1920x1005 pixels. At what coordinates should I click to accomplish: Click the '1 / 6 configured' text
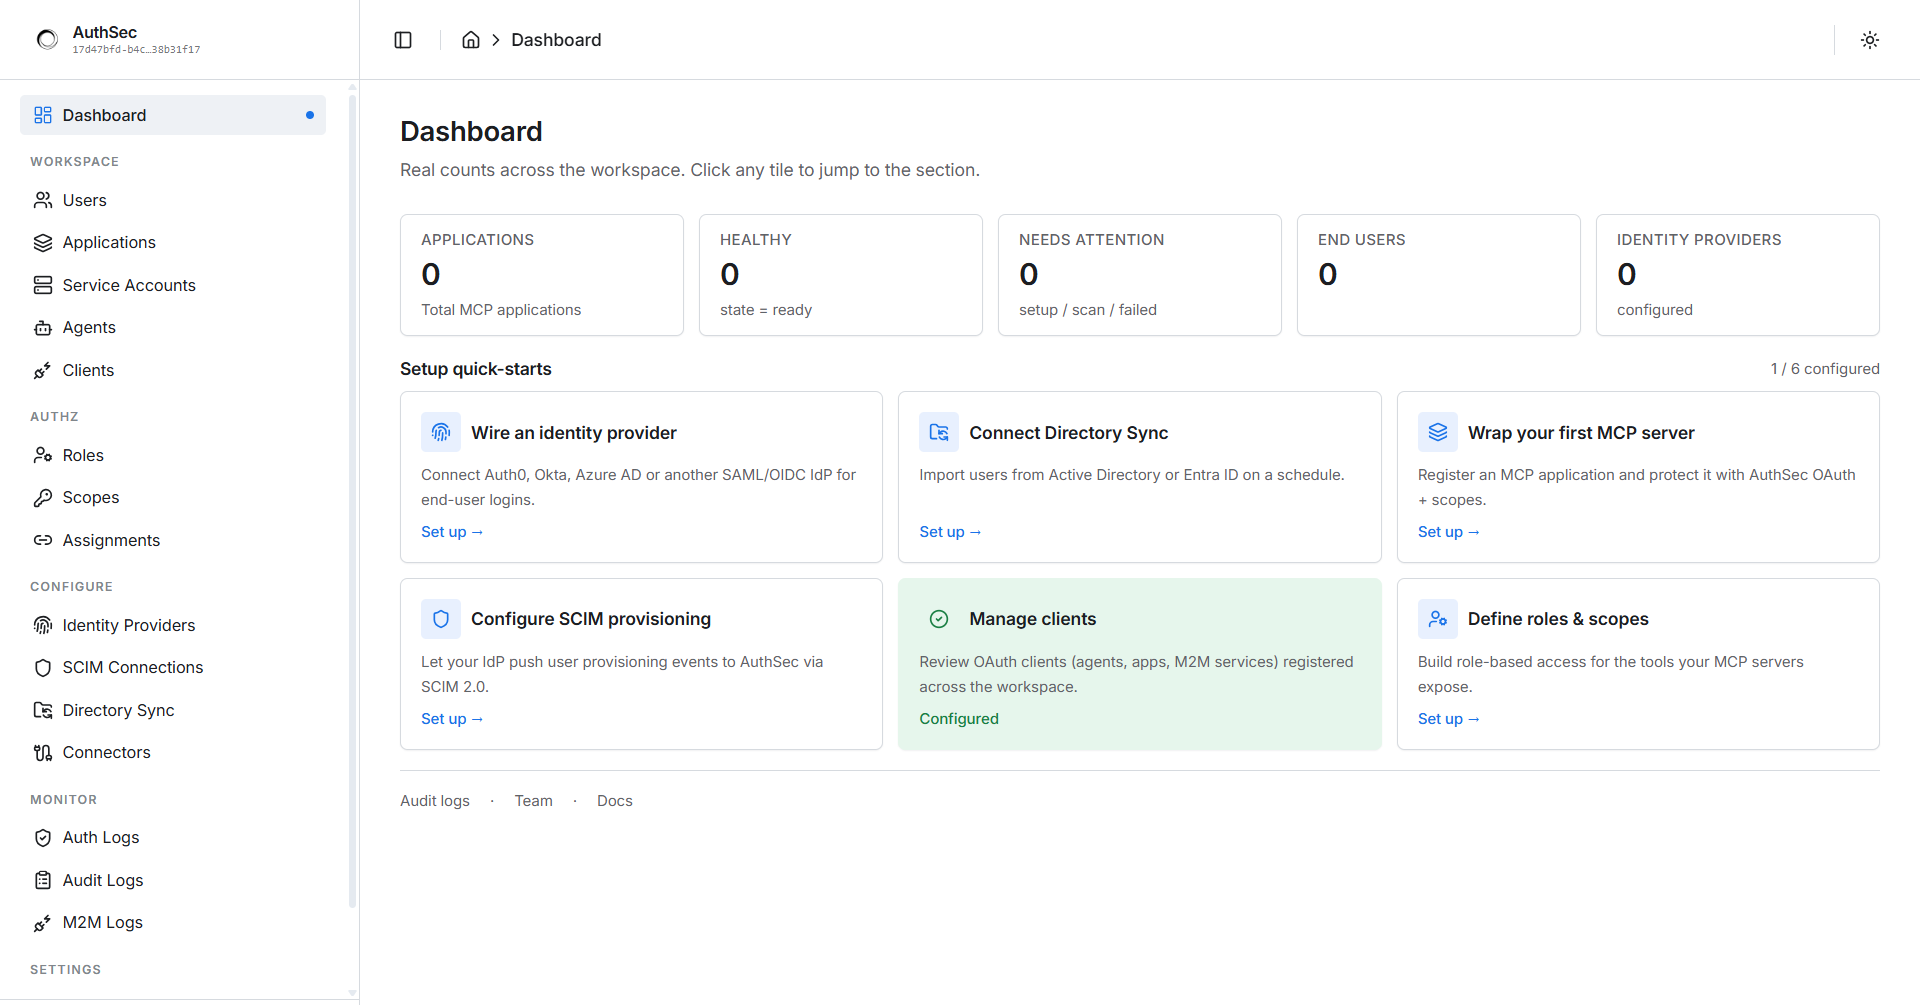pyautogui.click(x=1825, y=369)
